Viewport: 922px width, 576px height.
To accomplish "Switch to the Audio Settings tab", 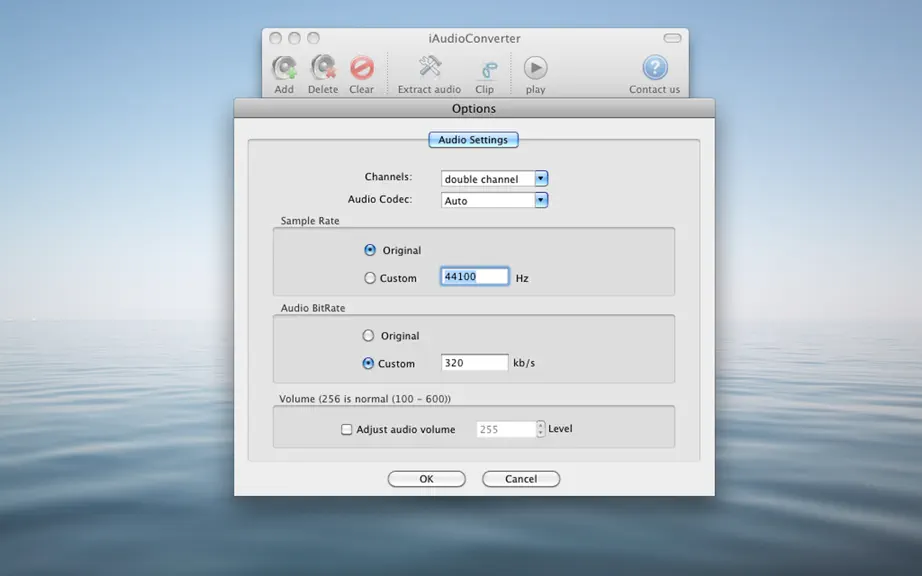I will 473,140.
